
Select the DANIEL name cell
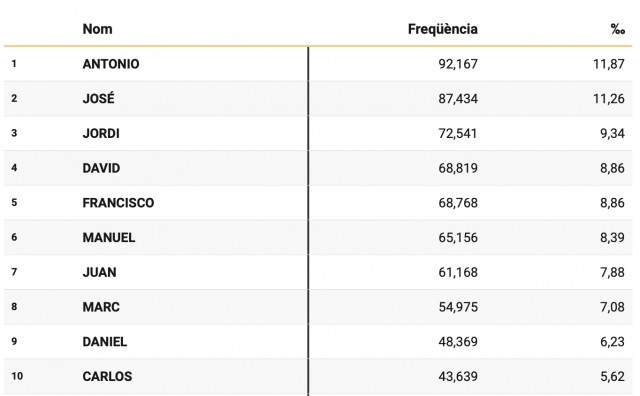pyautogui.click(x=104, y=341)
